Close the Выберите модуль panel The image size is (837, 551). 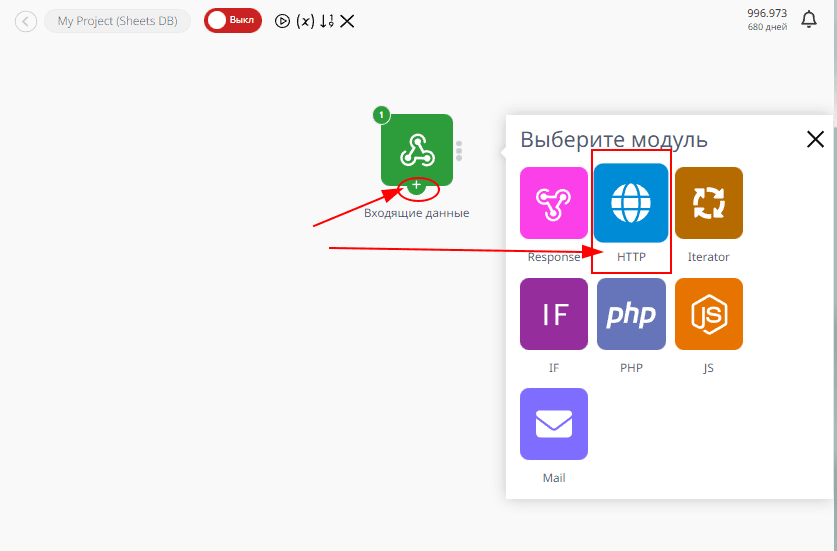[x=815, y=139]
